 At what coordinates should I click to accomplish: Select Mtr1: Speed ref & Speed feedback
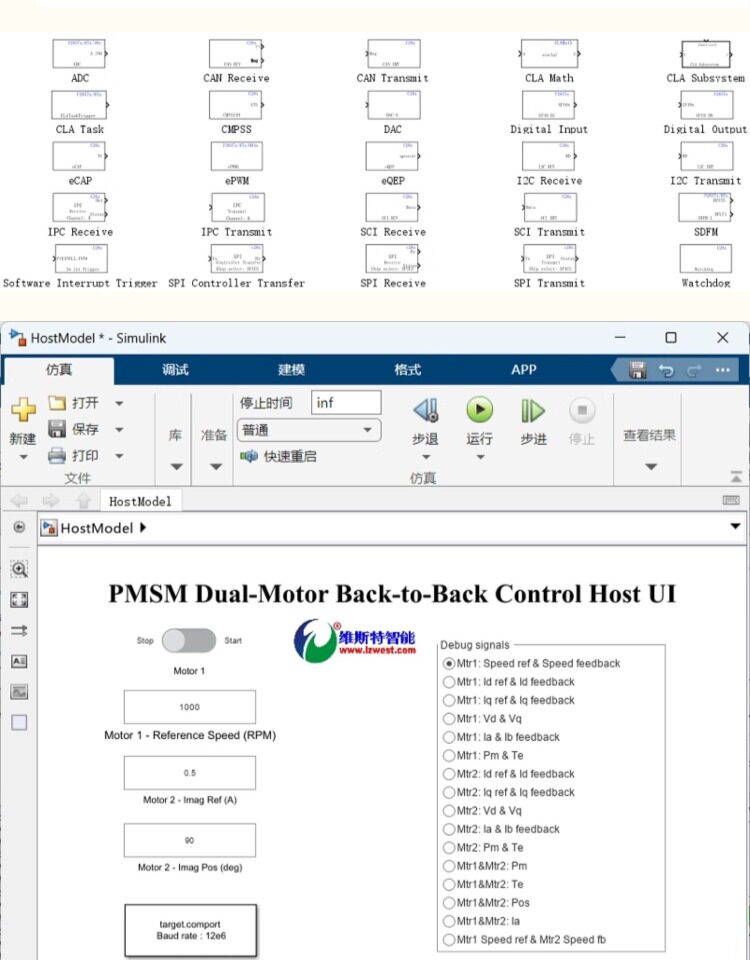[531, 663]
